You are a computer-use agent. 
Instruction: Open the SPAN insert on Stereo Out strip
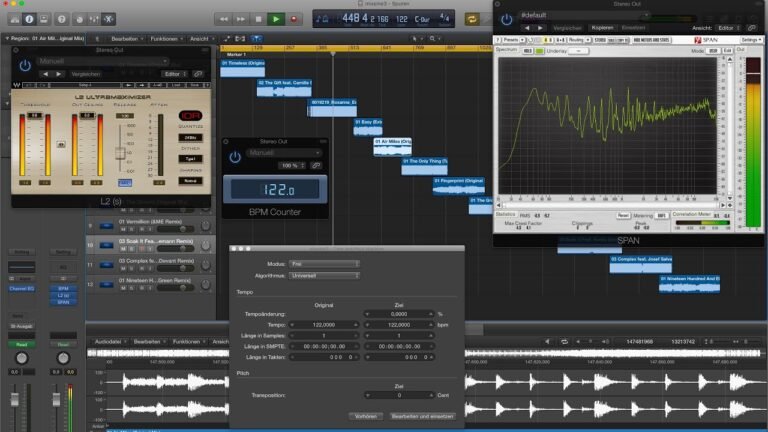[63, 302]
